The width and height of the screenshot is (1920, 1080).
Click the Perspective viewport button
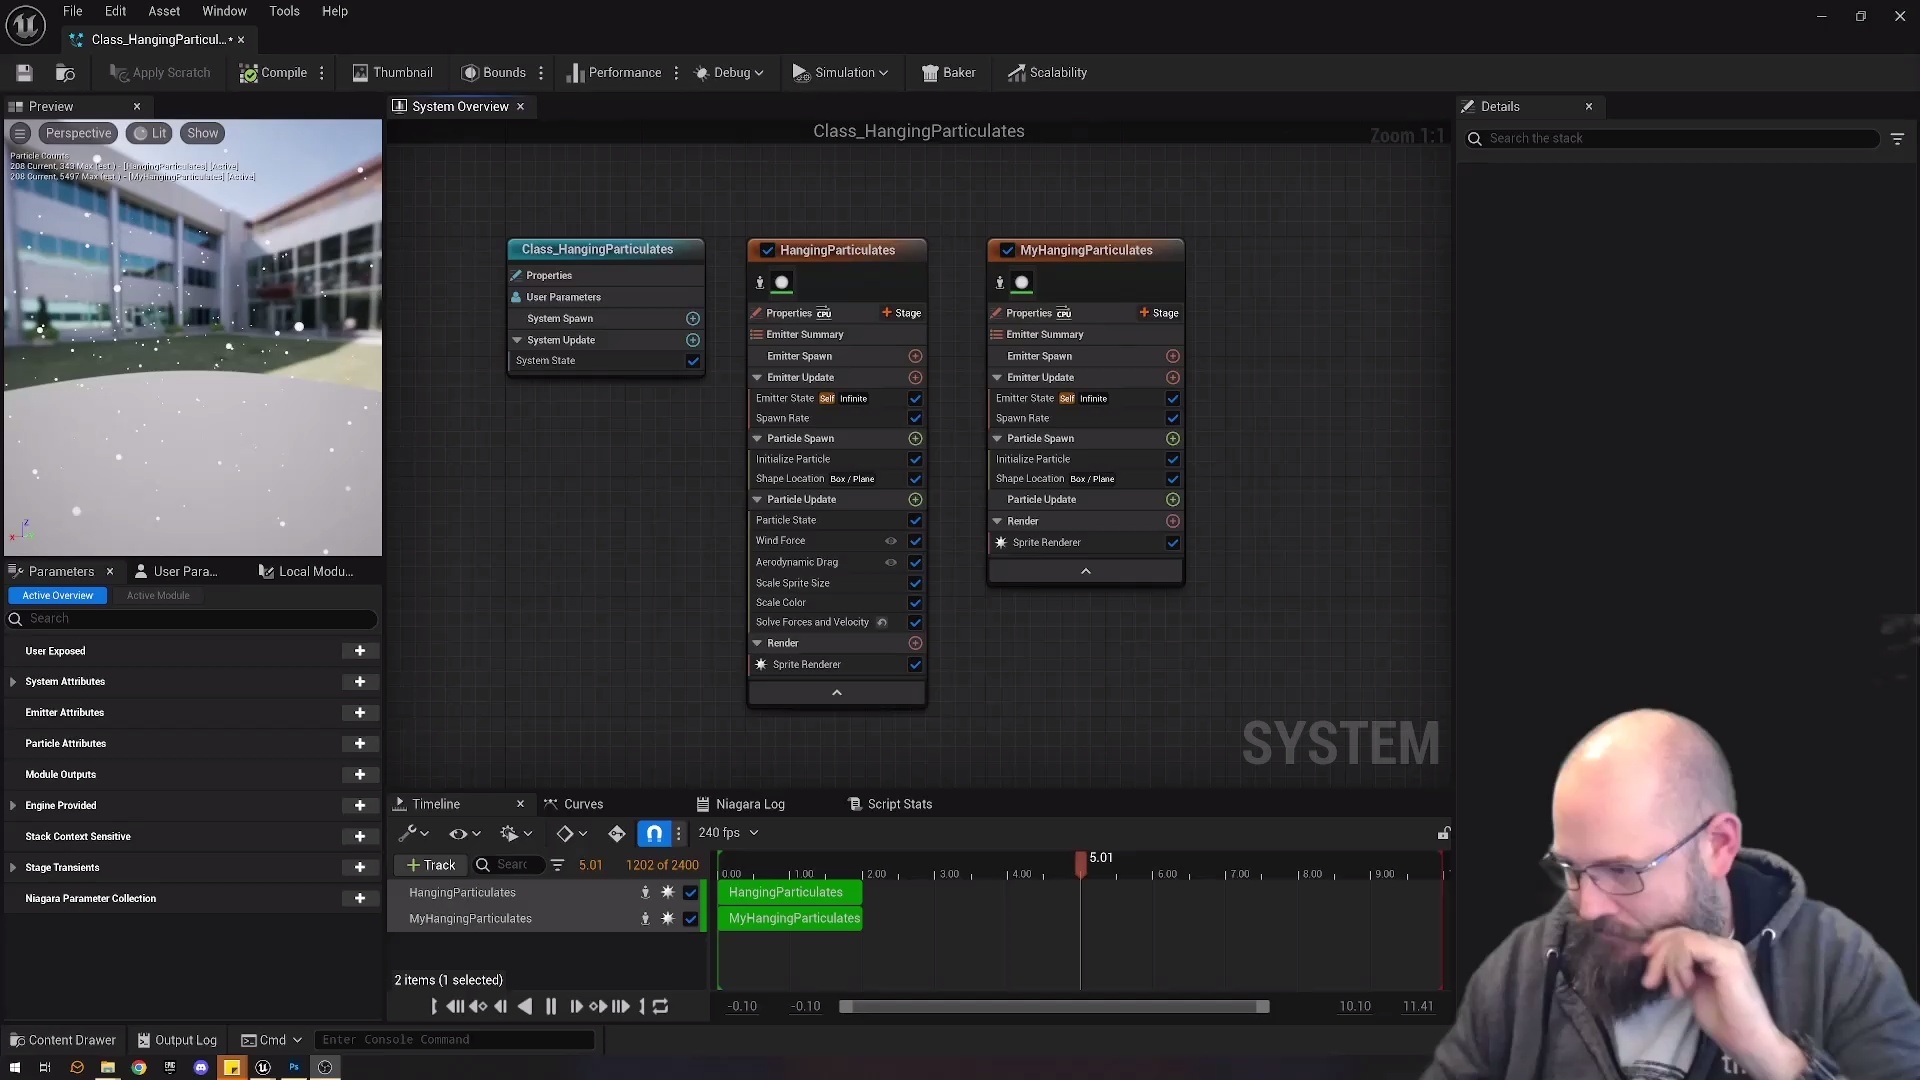(78, 133)
